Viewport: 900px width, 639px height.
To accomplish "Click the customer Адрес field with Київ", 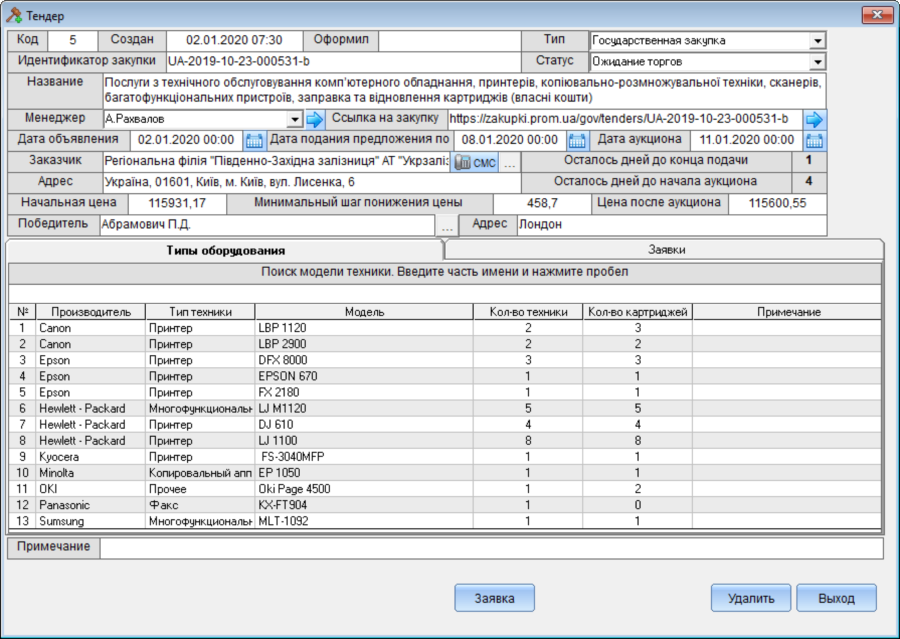I will pos(312,183).
